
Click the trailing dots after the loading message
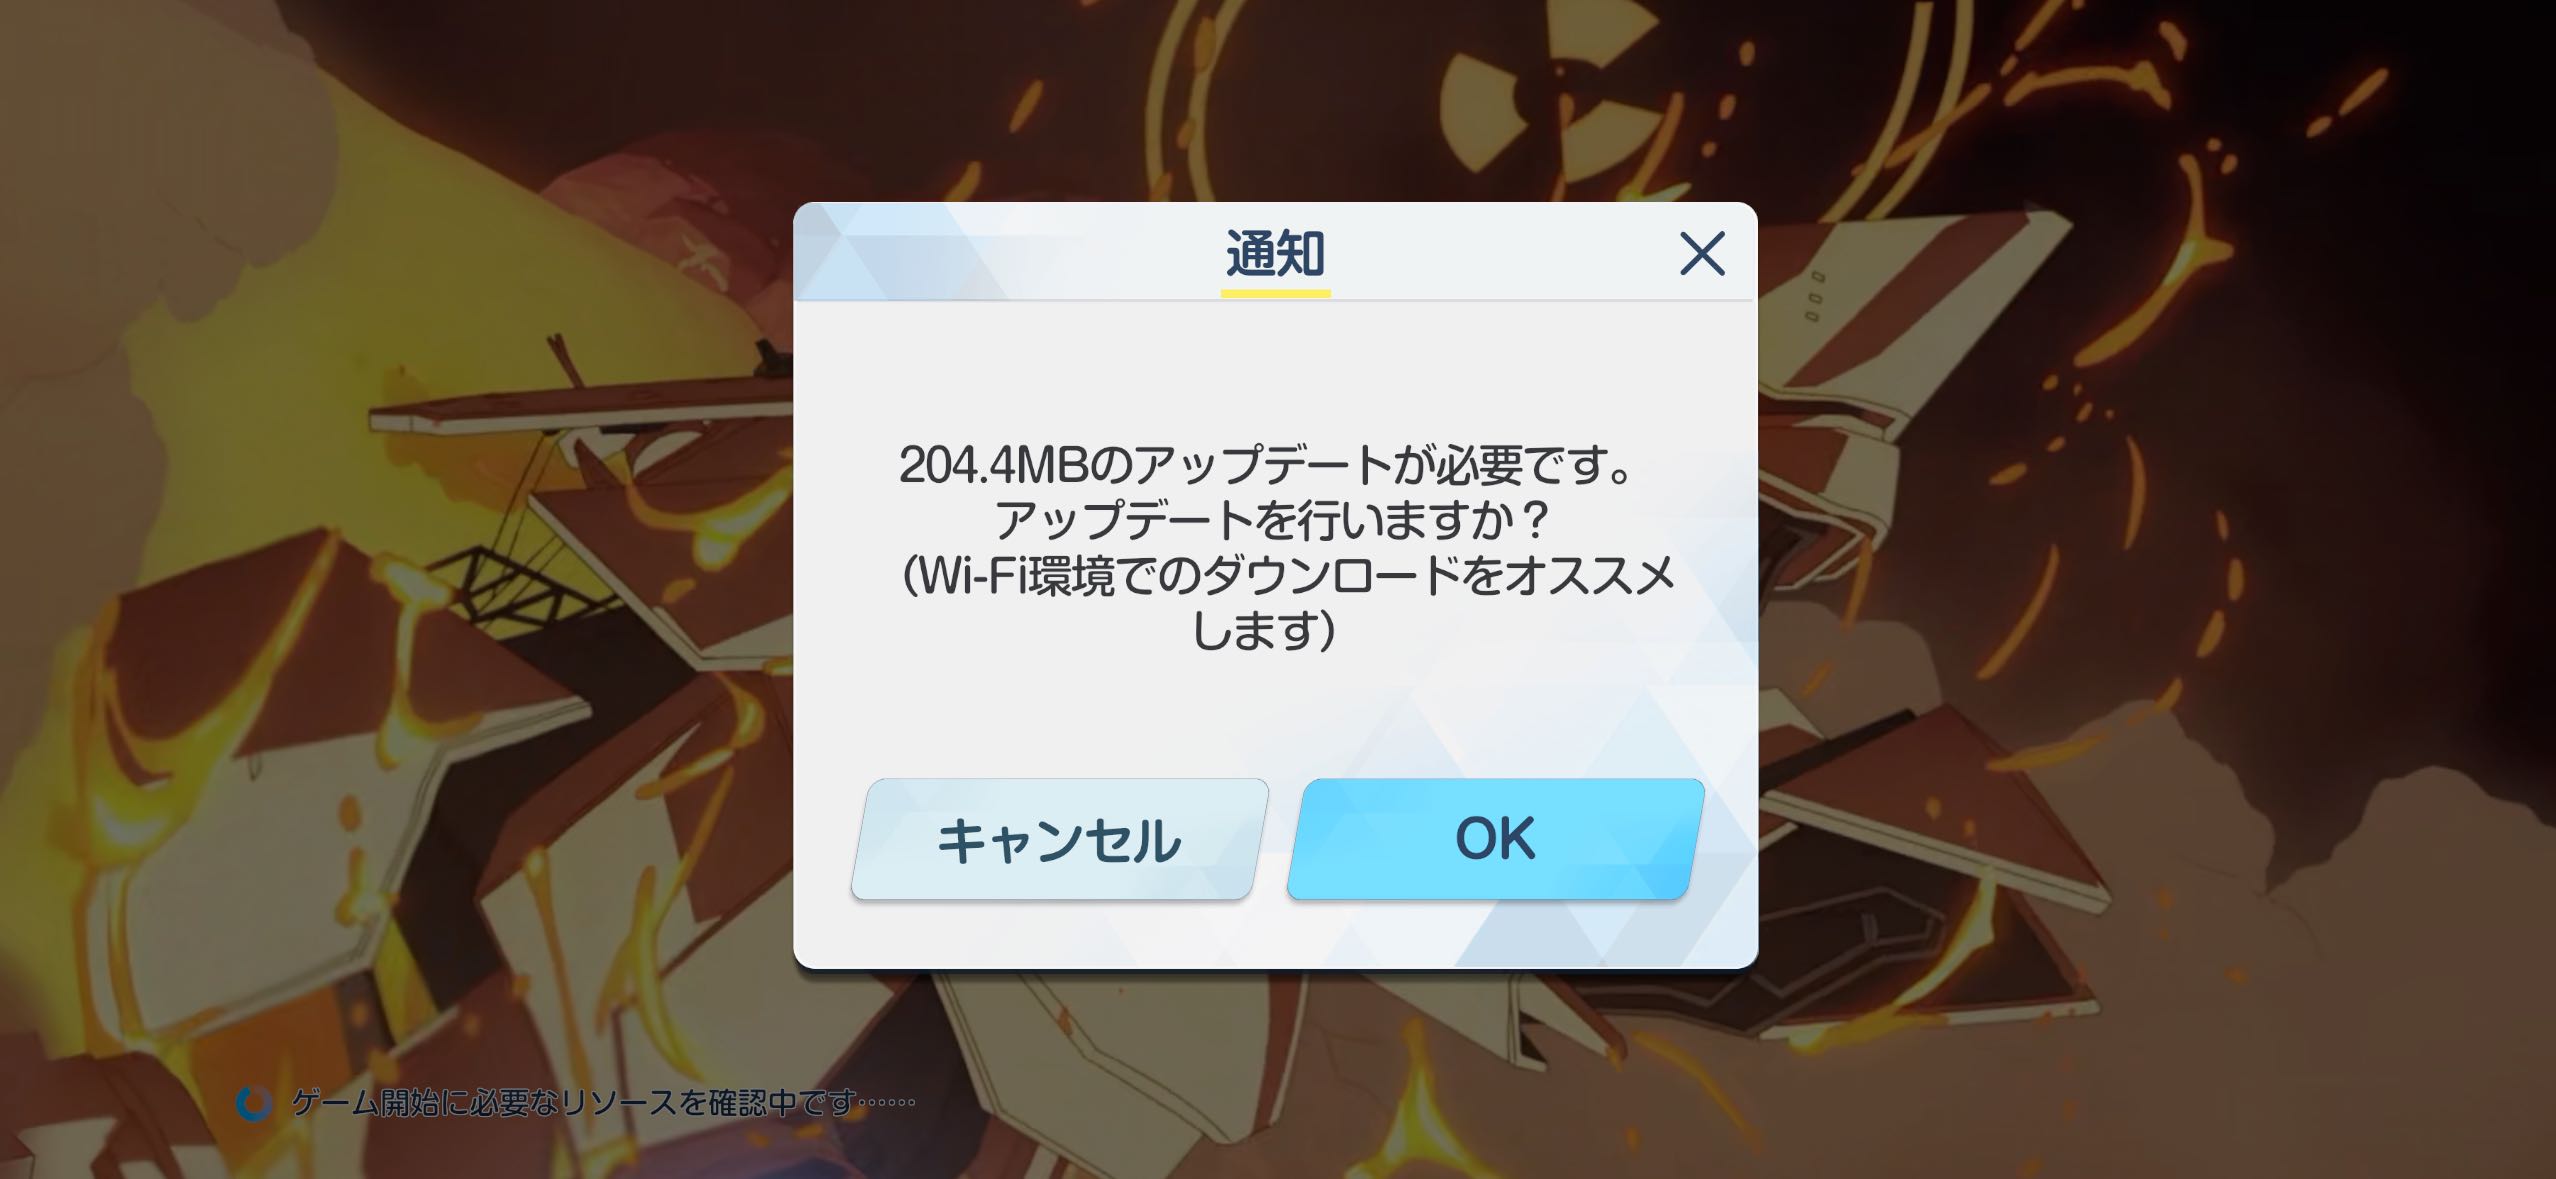888,1103
